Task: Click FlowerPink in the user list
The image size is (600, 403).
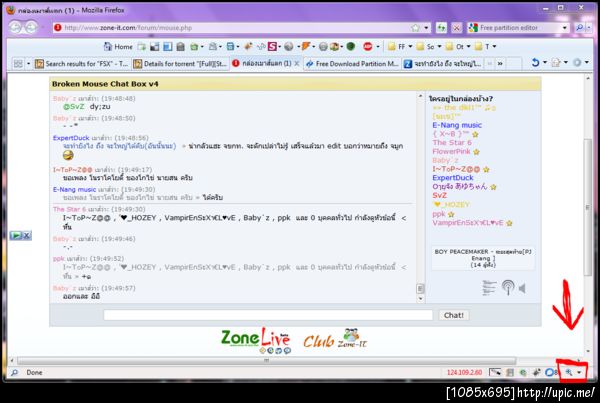Action: point(452,152)
